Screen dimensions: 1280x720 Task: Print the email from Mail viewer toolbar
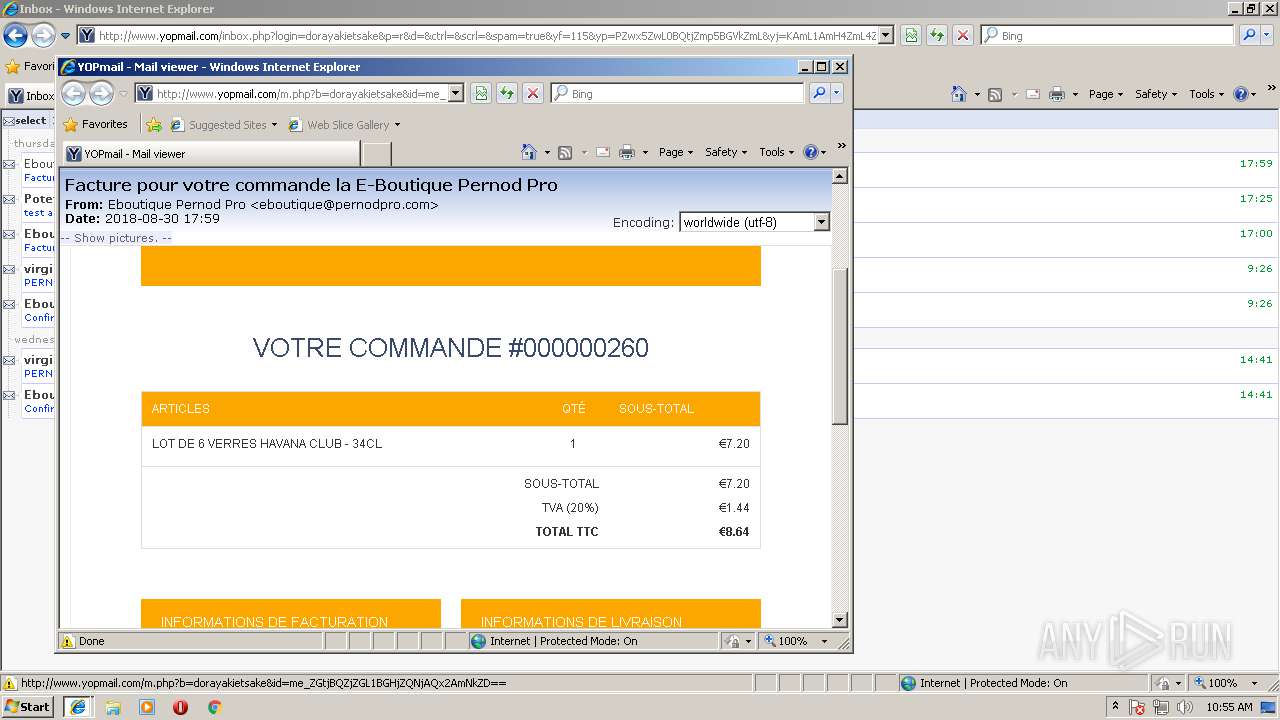pos(627,152)
